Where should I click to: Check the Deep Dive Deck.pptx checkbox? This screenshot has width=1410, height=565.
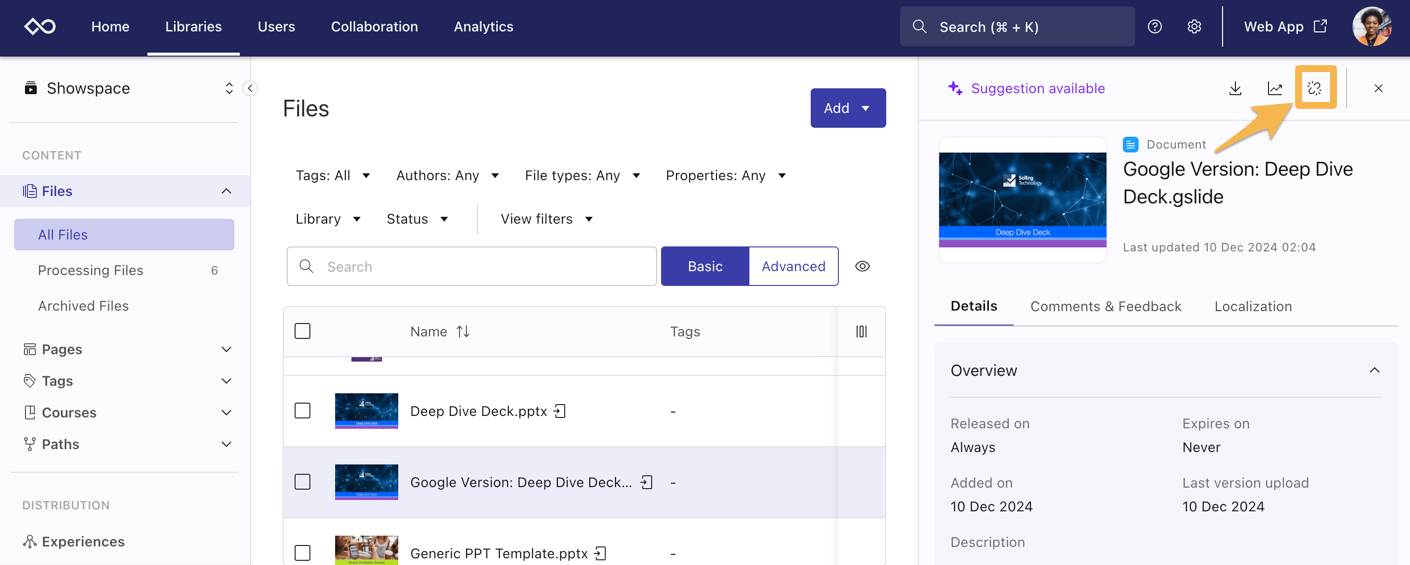pyautogui.click(x=303, y=411)
